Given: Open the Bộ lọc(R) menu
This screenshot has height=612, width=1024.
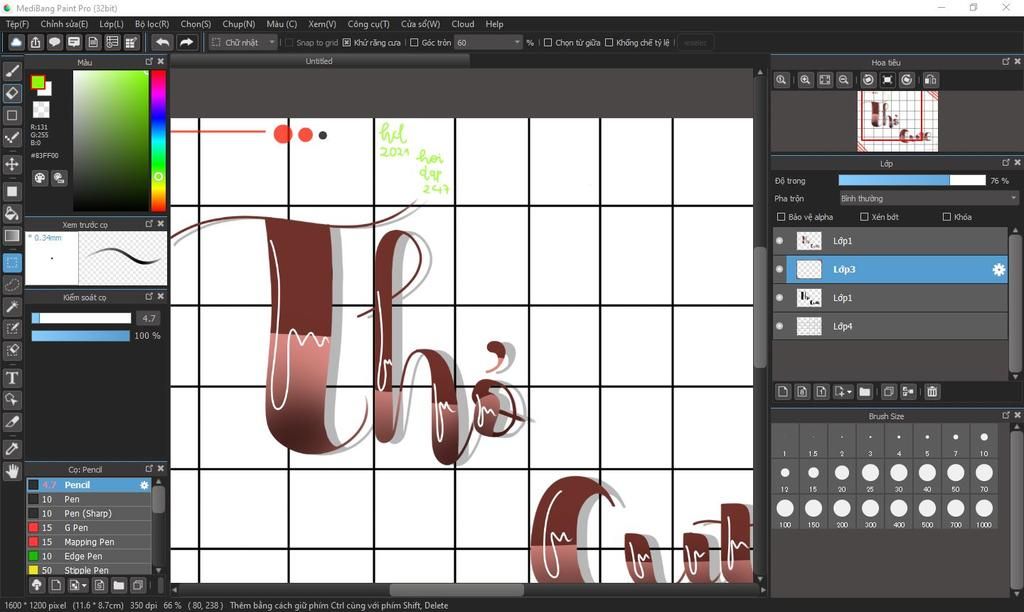Looking at the screenshot, I should [x=152, y=24].
